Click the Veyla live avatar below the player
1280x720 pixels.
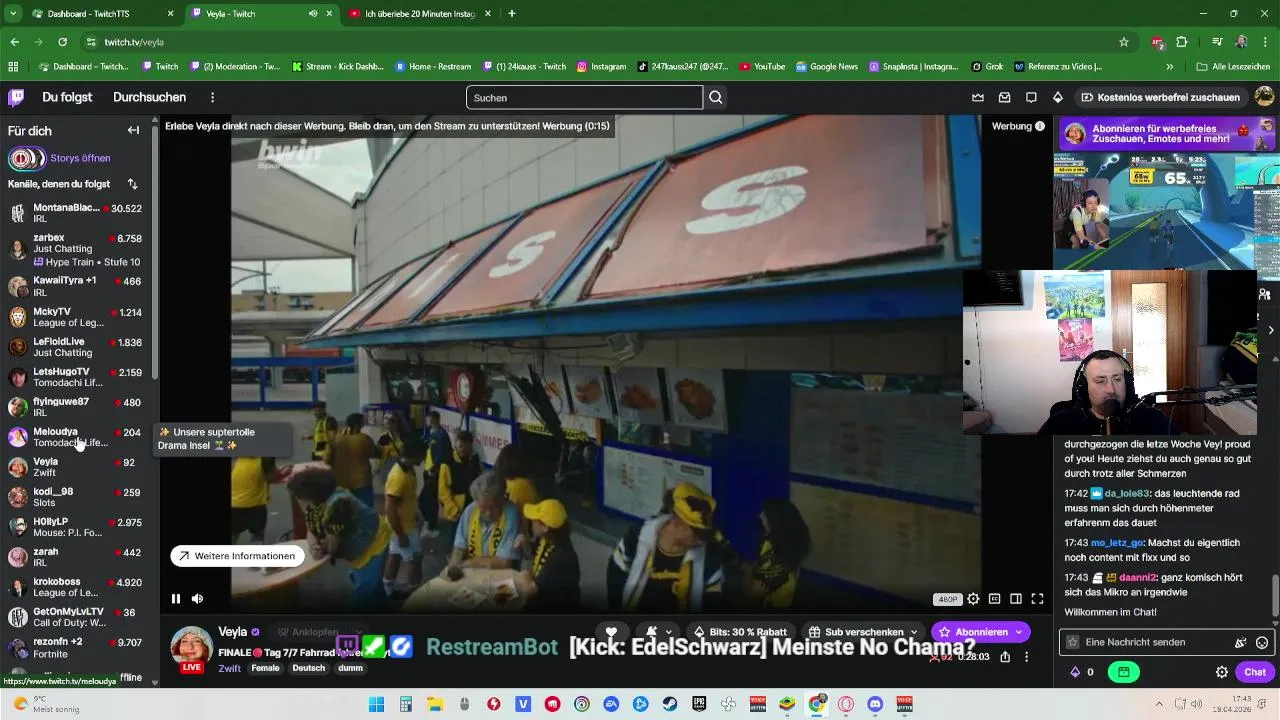click(x=190, y=648)
